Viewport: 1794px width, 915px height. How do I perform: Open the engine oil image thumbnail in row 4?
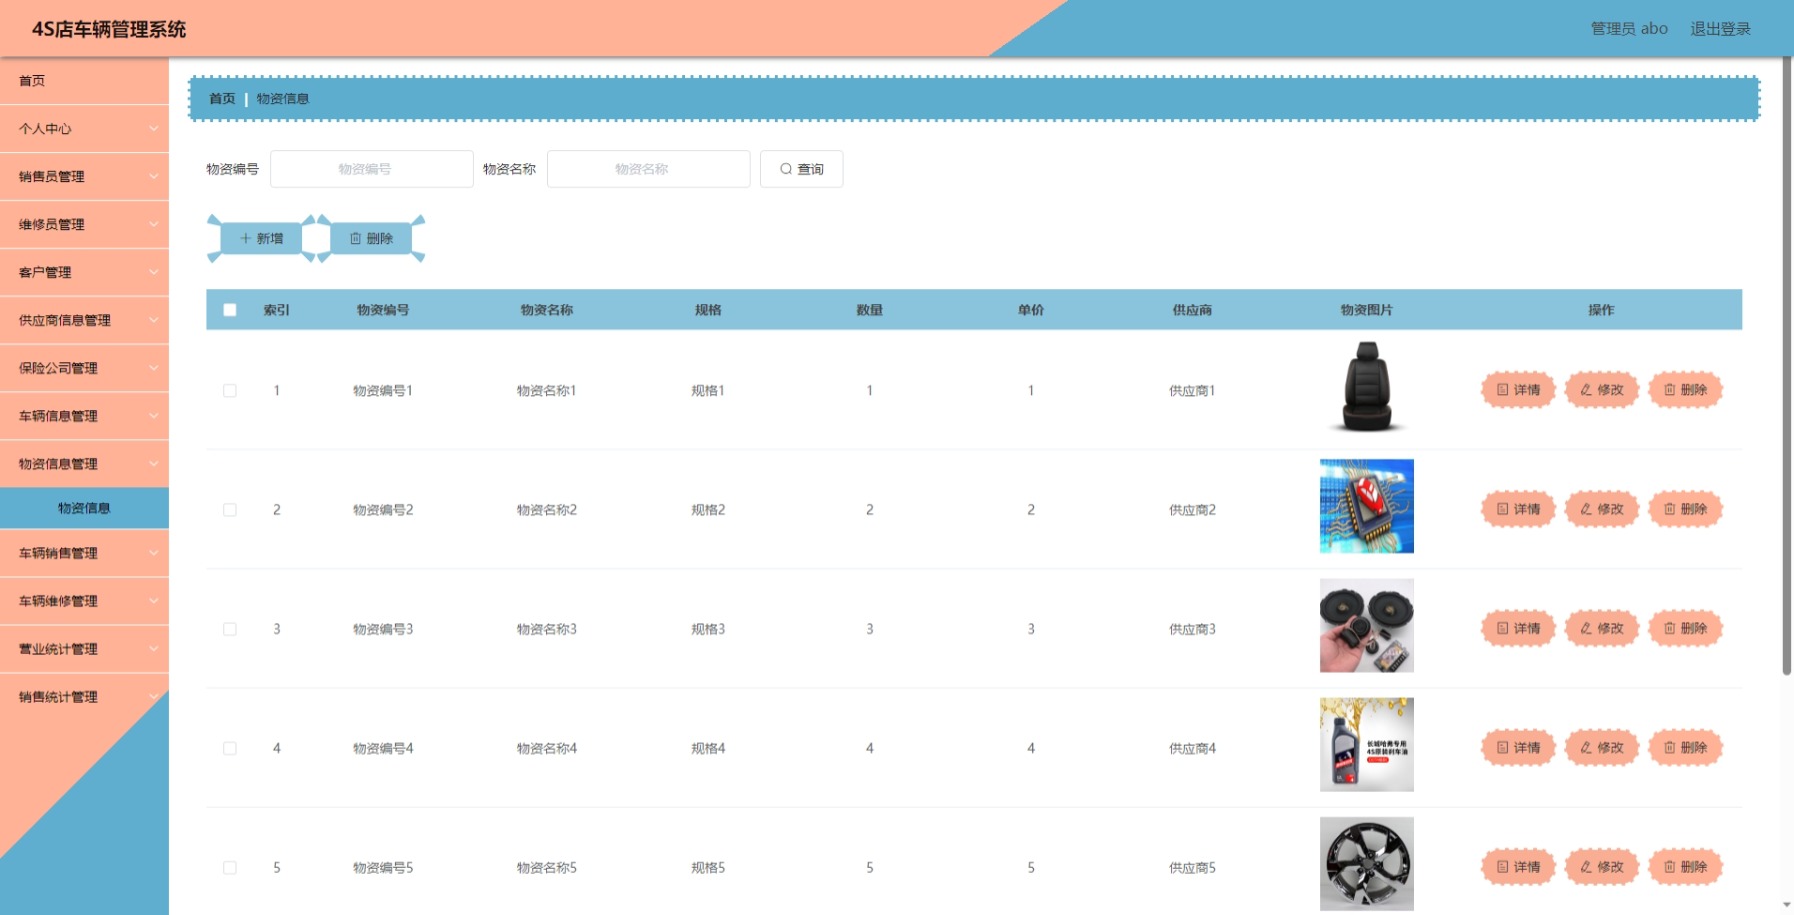pos(1367,745)
